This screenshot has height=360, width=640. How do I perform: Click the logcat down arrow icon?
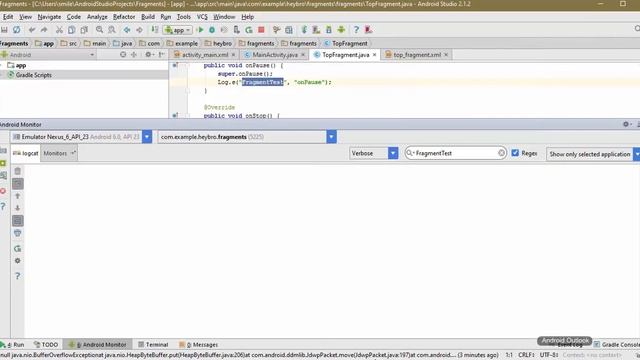tap(18, 208)
